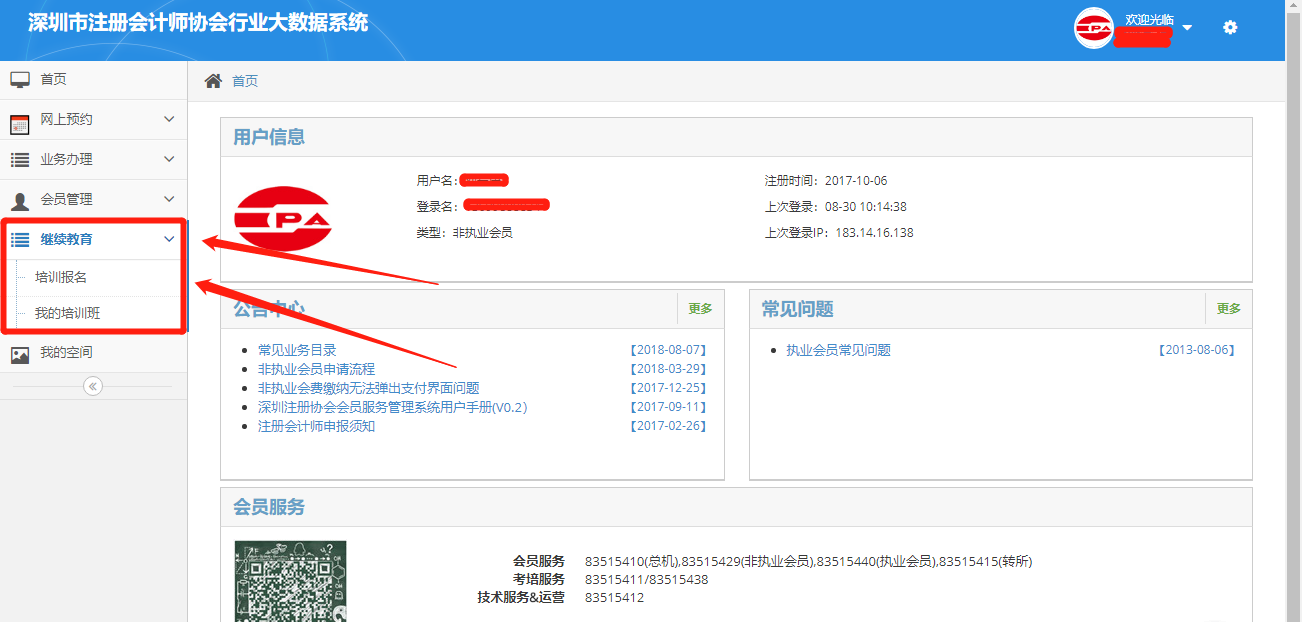The width and height of the screenshot is (1302, 622).
Task: Click 更多 in the 公告中心 panel
Action: pyautogui.click(x=700, y=309)
